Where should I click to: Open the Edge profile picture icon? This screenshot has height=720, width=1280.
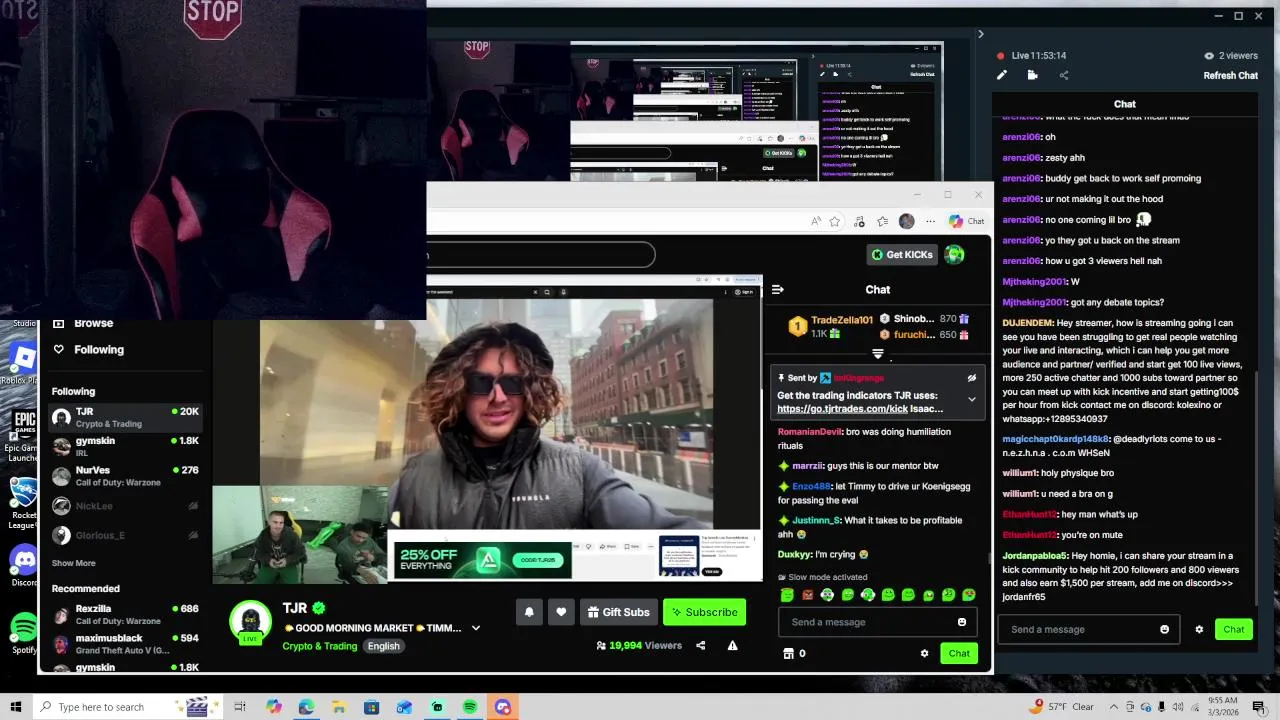906,221
